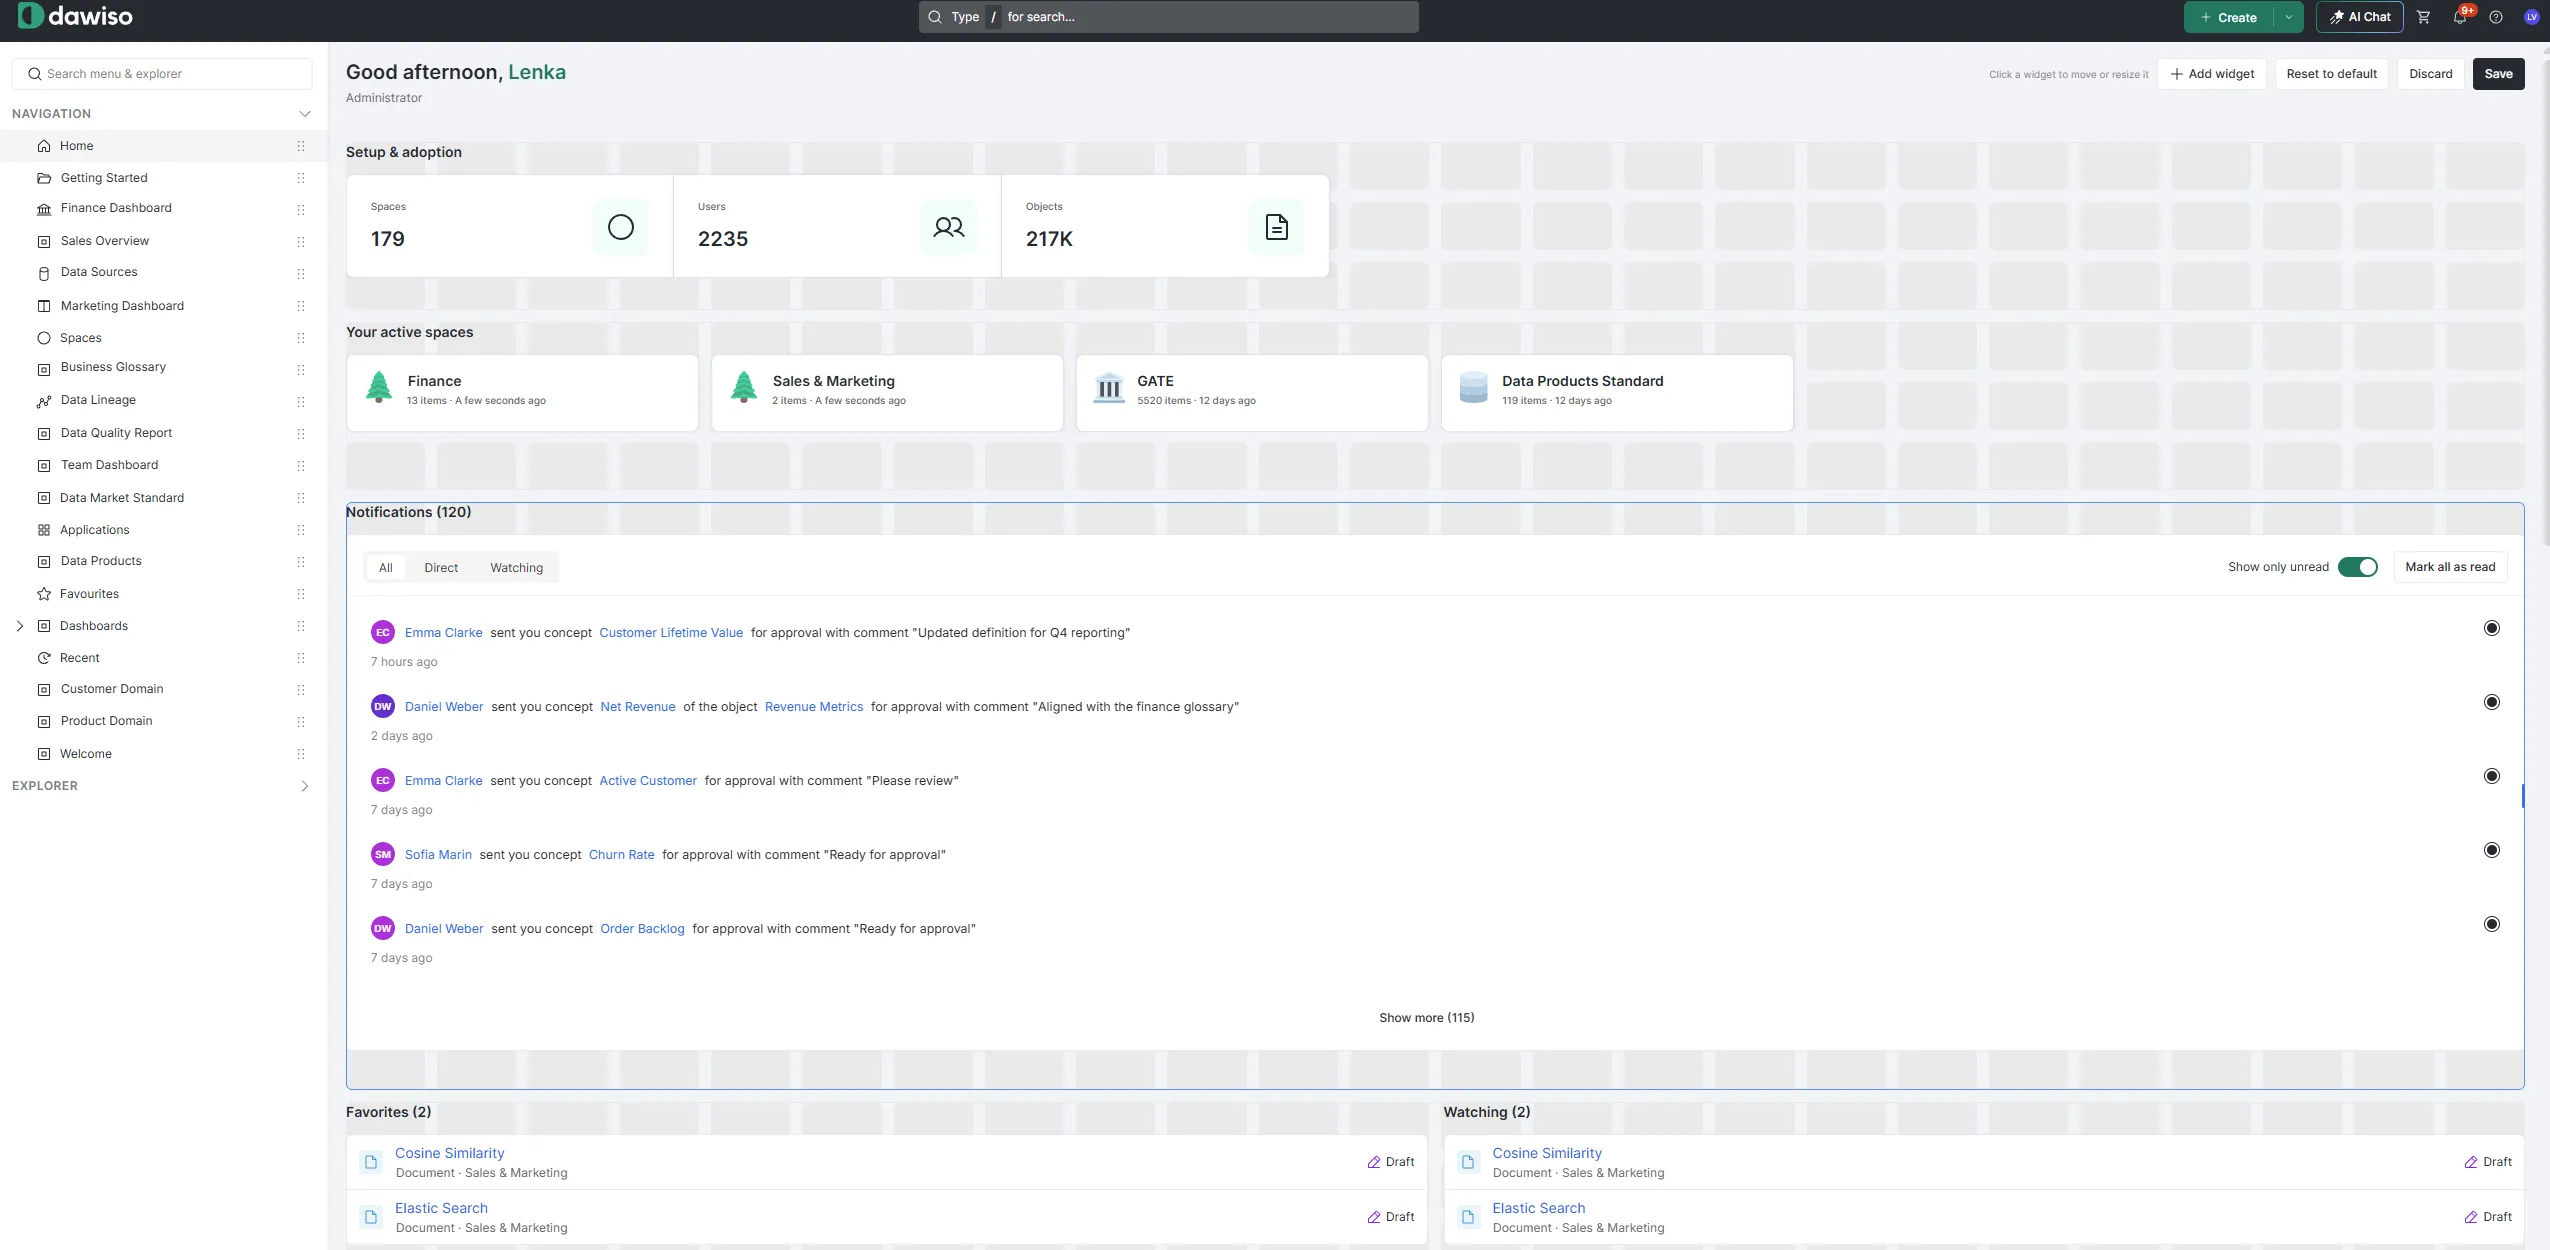
Task: Open the notifications bell icon
Action: point(2460,17)
